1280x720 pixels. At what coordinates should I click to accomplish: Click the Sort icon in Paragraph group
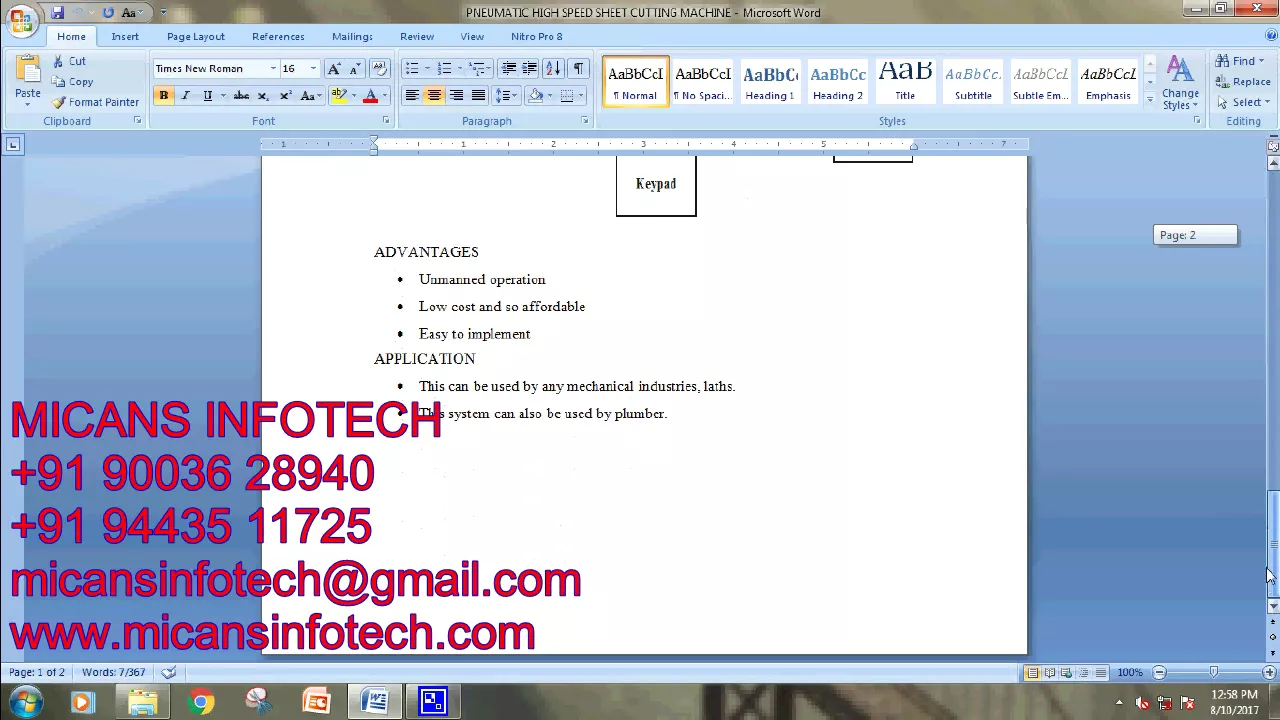[x=553, y=69]
